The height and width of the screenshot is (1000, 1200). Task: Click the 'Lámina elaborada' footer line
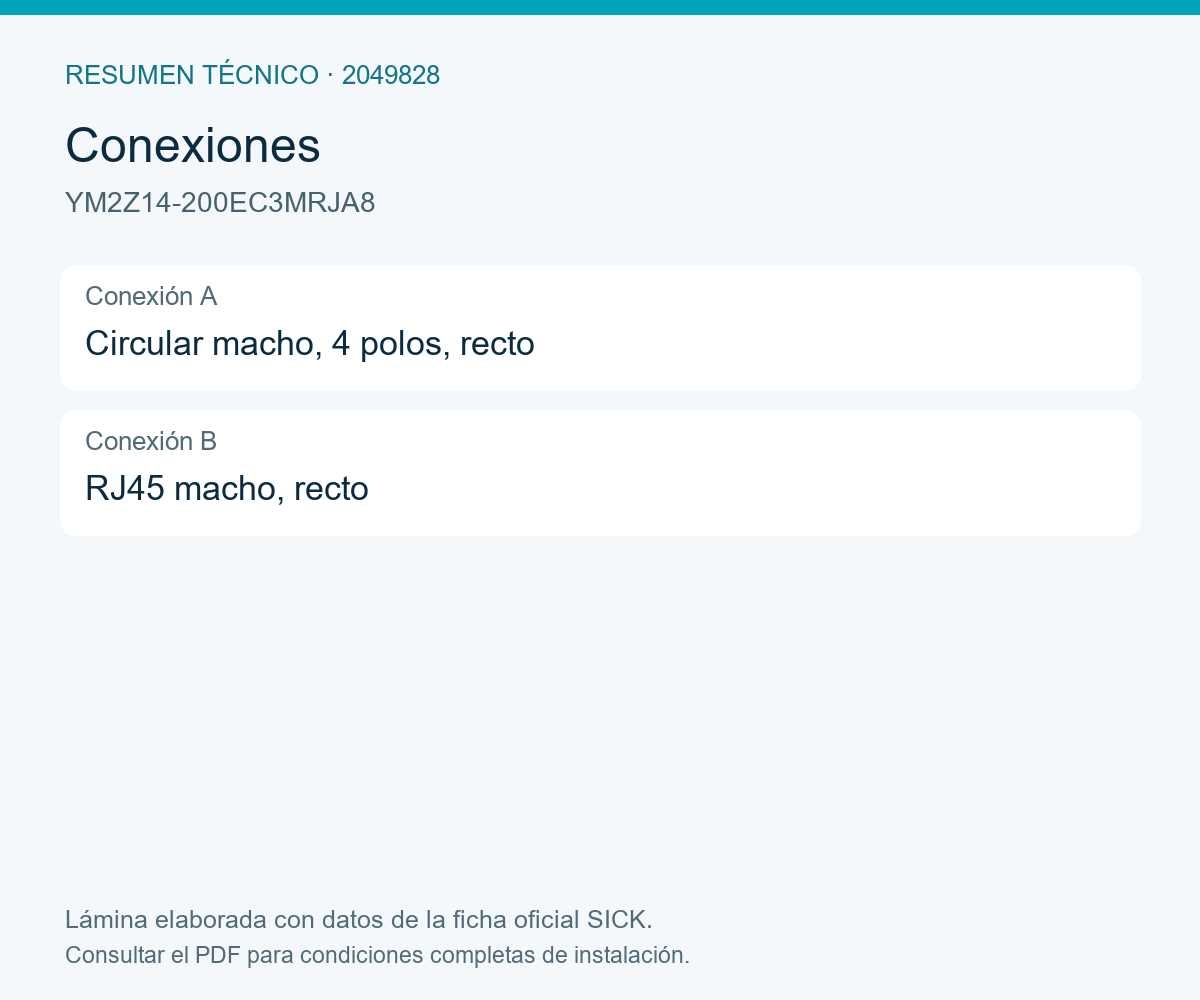359,919
